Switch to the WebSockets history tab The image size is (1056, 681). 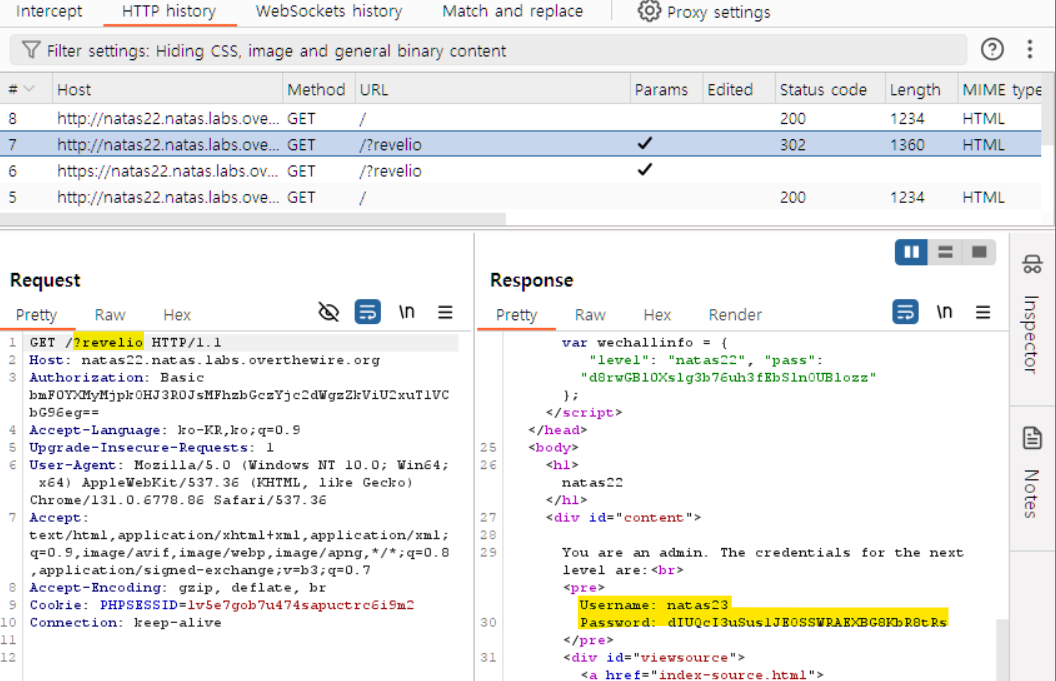point(328,12)
